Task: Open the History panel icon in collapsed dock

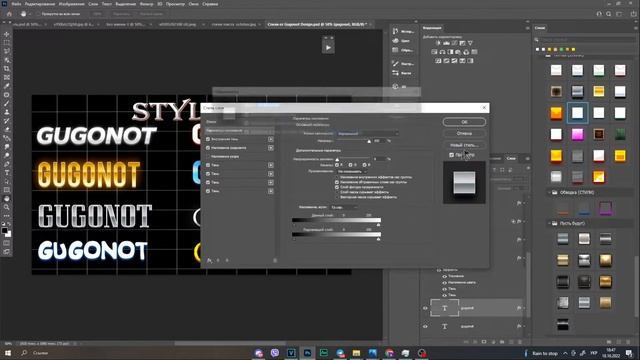Action: pyautogui.click(x=395, y=31)
